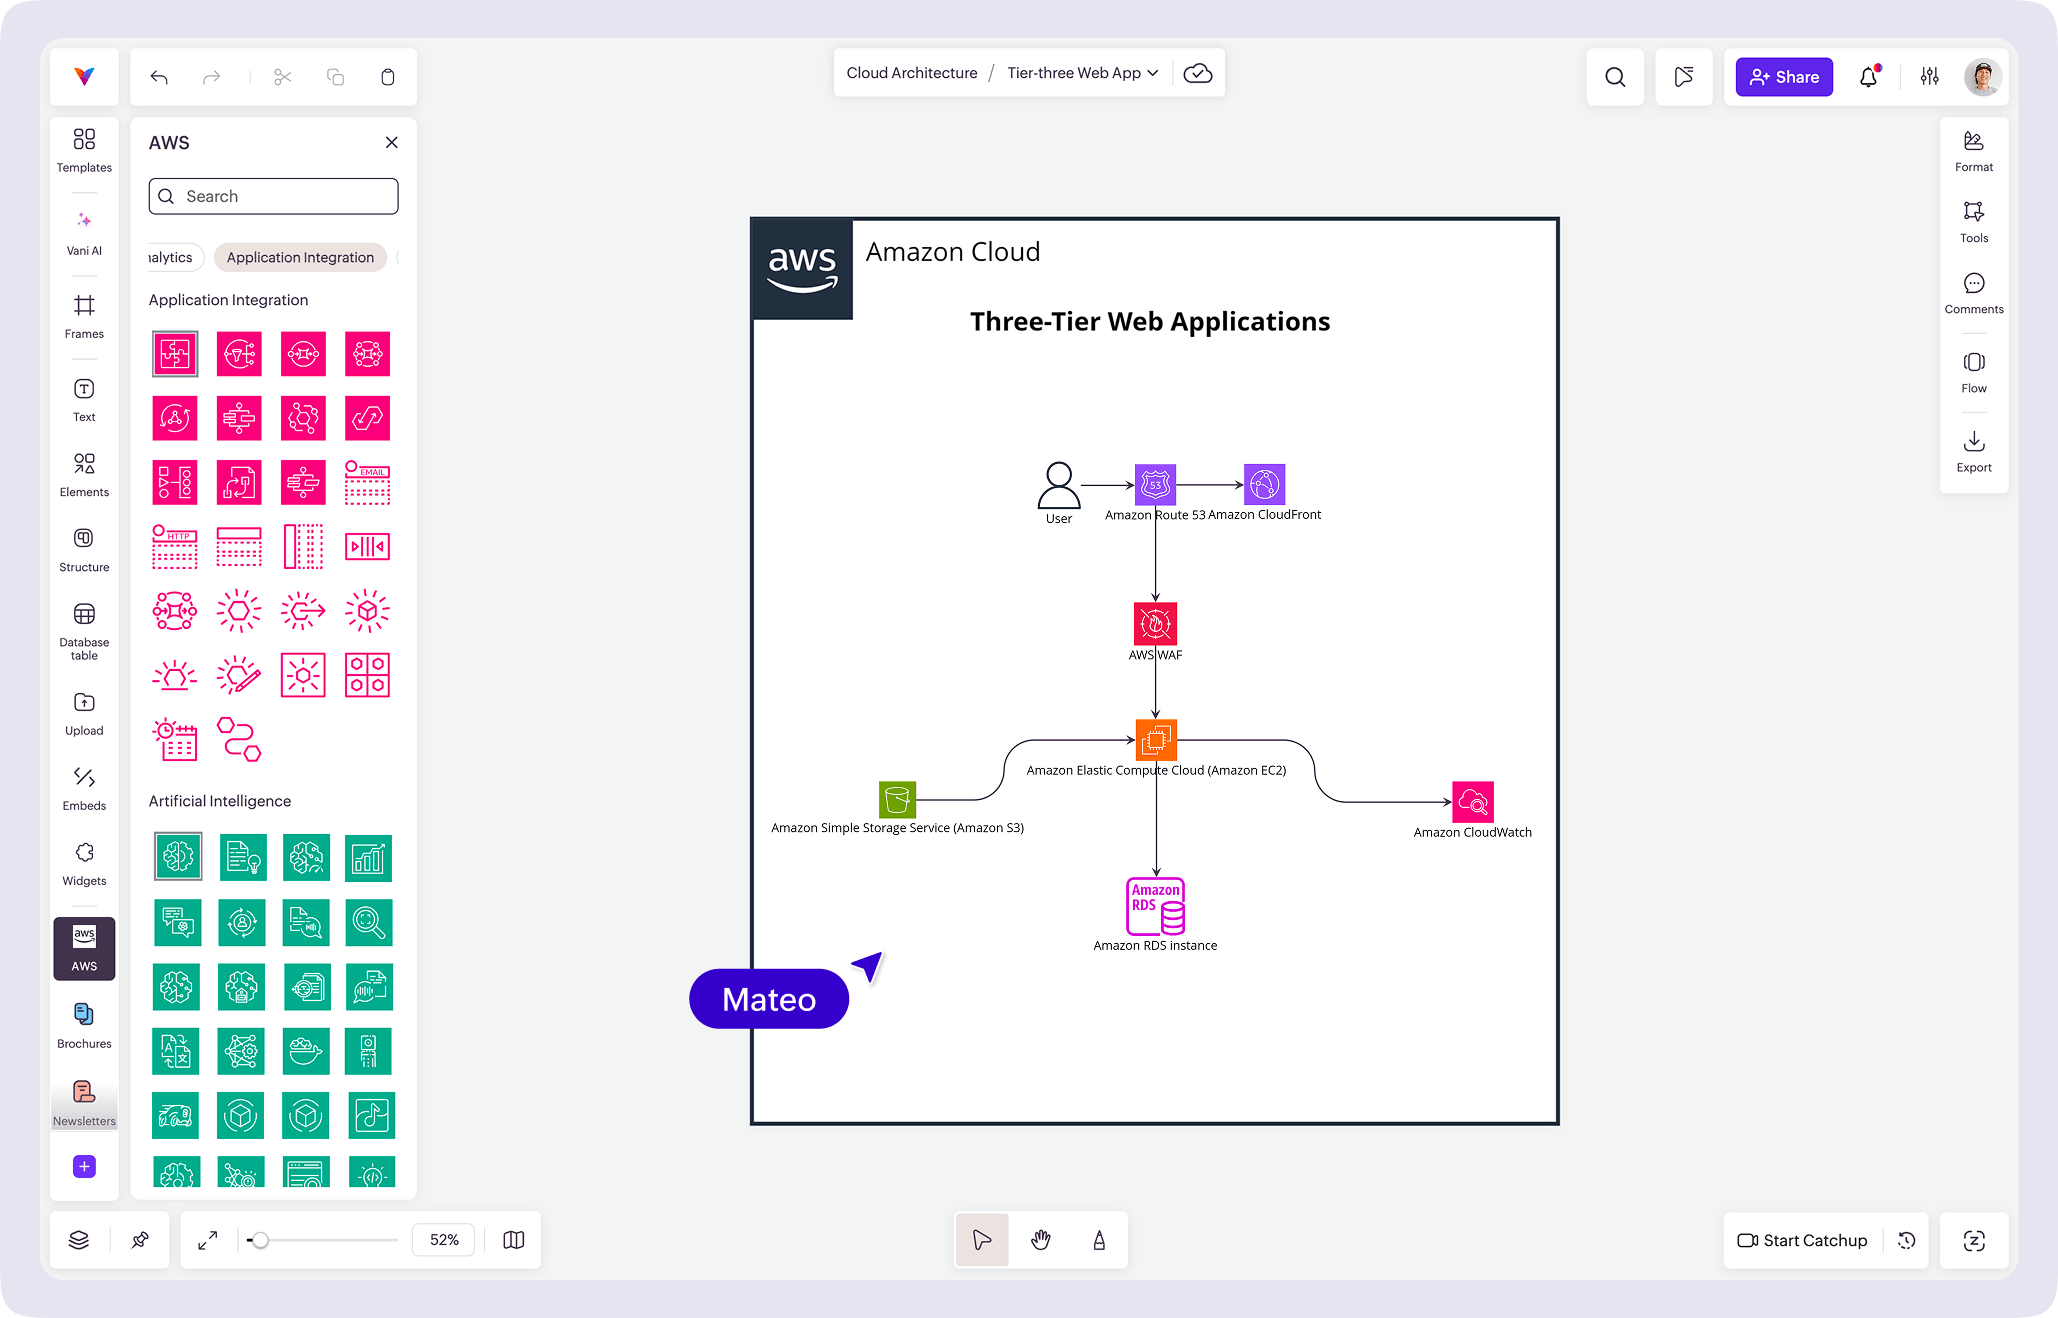2058x1318 pixels.
Task: Toggle the minimap view
Action: click(513, 1240)
